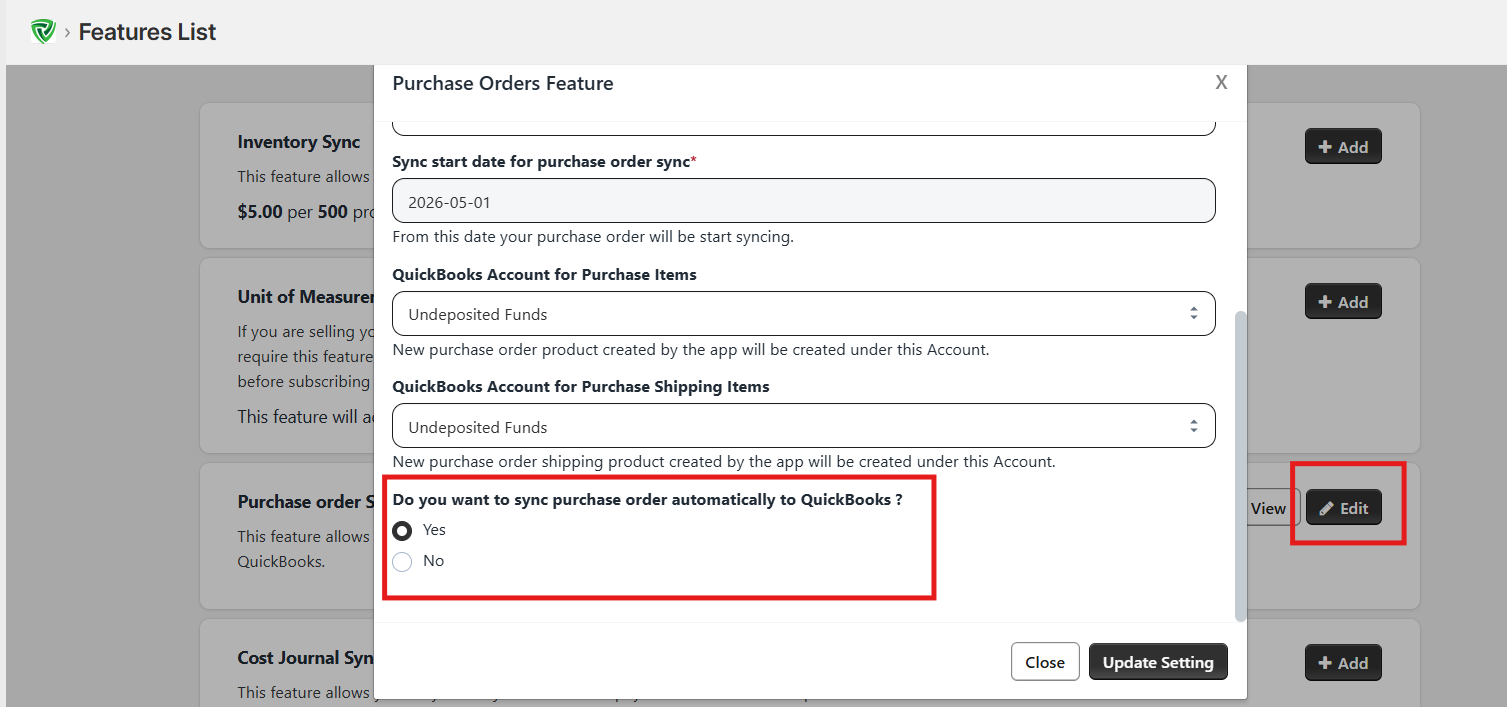The image size is (1507, 707).
Task: Click the green shield app logo
Action: (43, 32)
